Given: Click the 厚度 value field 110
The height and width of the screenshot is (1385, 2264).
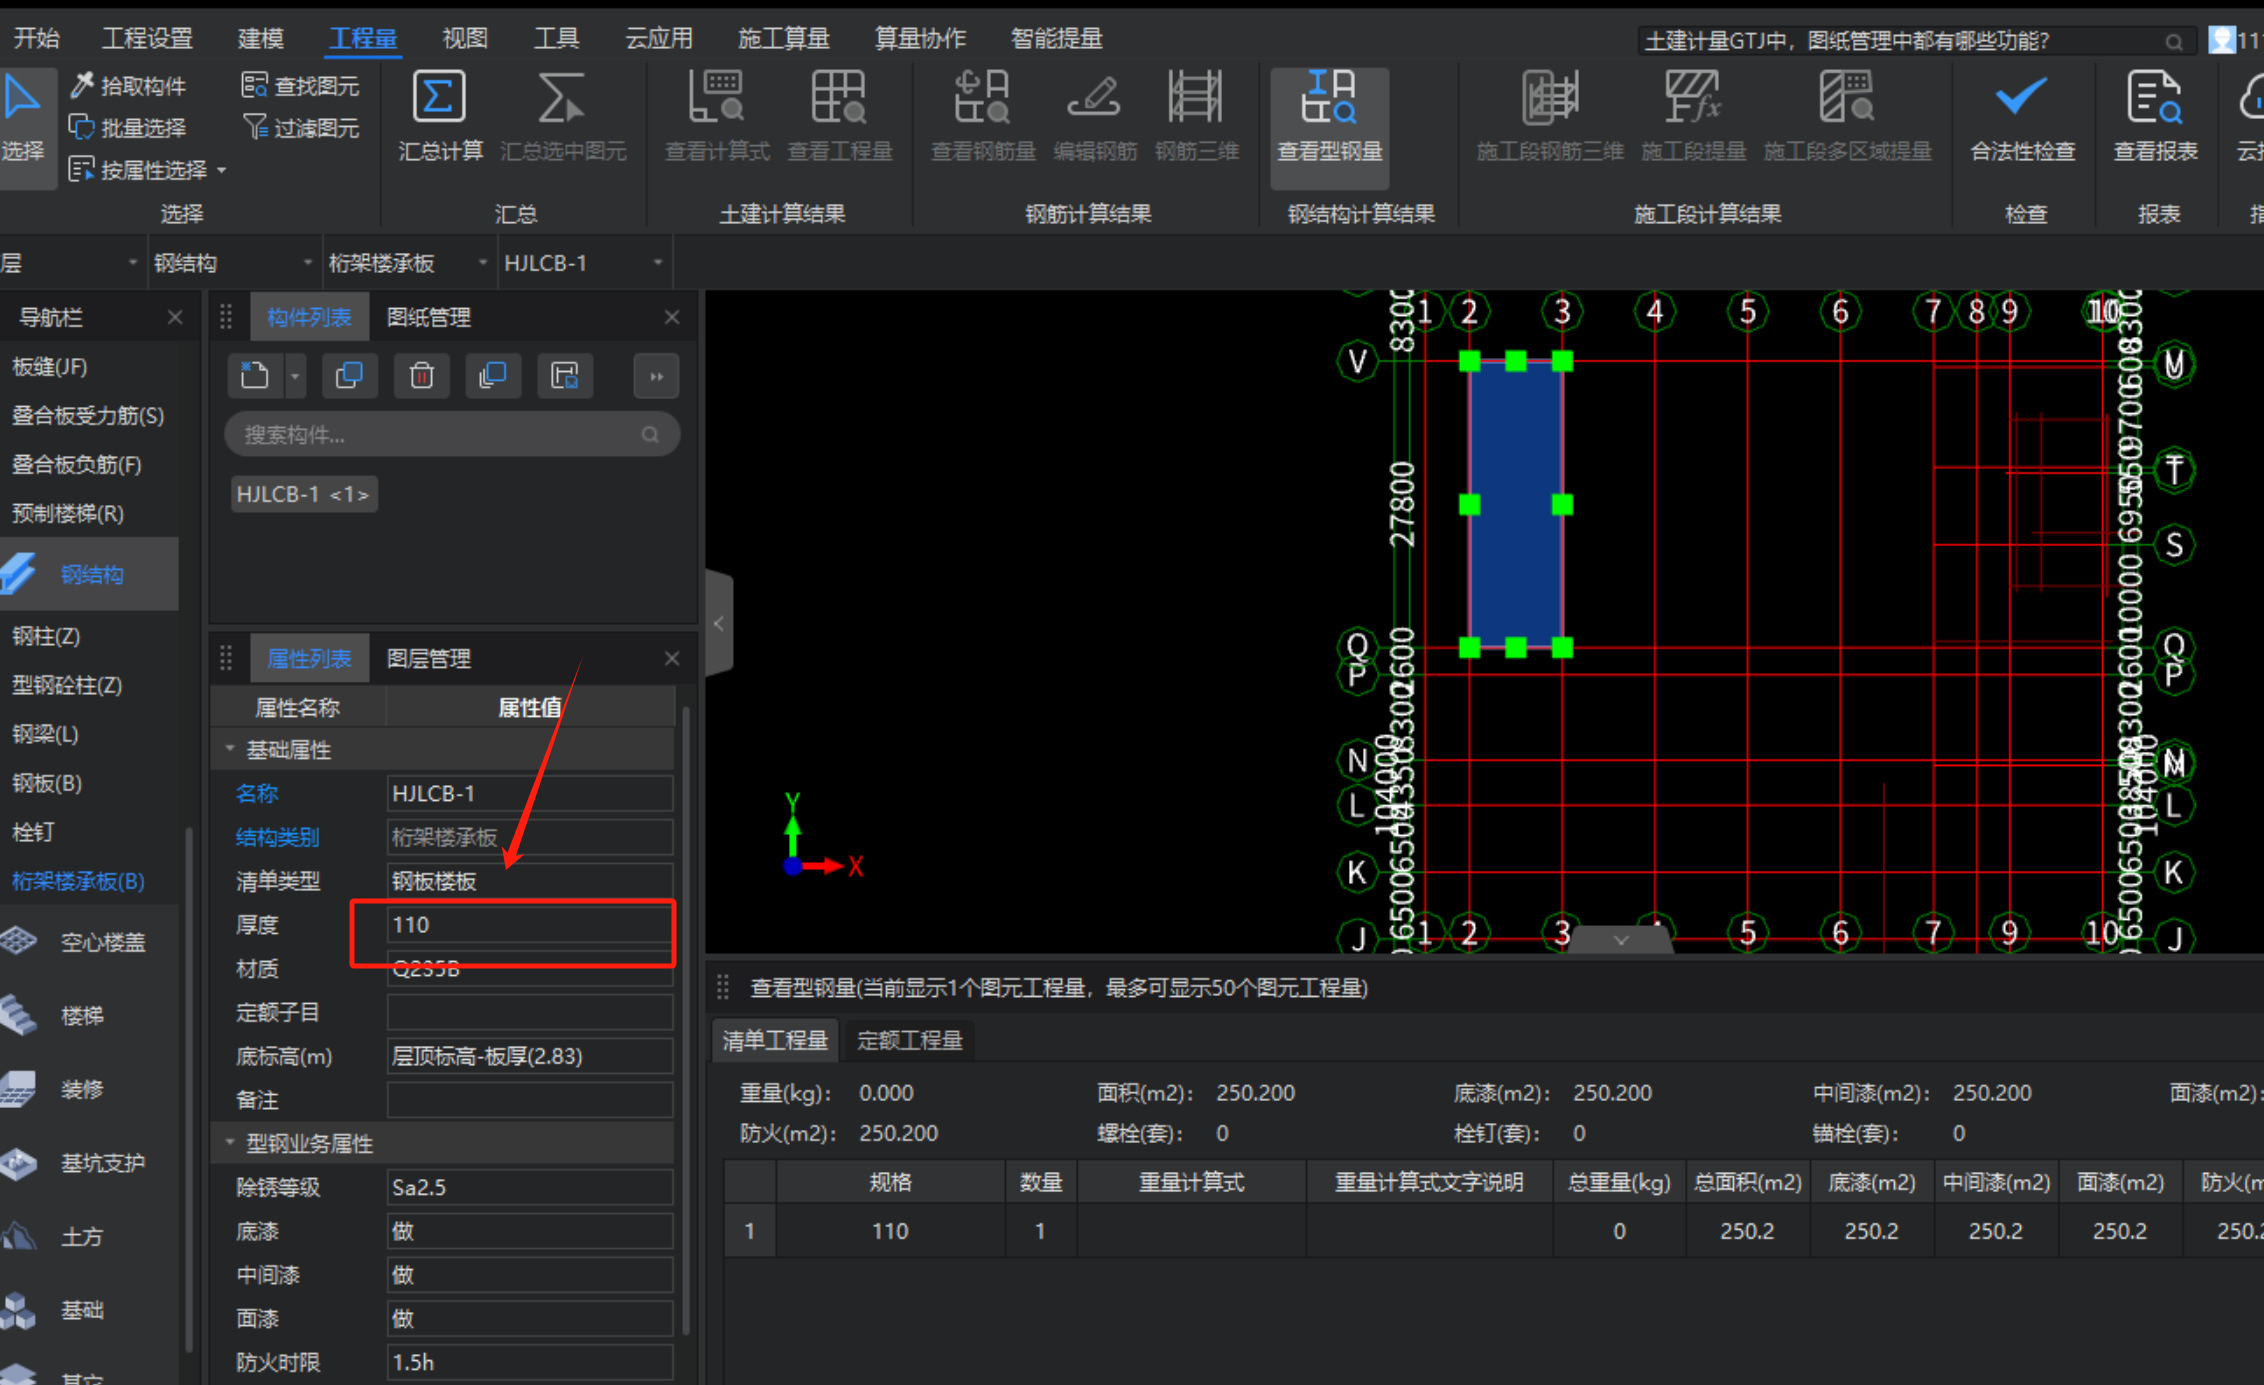Looking at the screenshot, I should coord(529,925).
